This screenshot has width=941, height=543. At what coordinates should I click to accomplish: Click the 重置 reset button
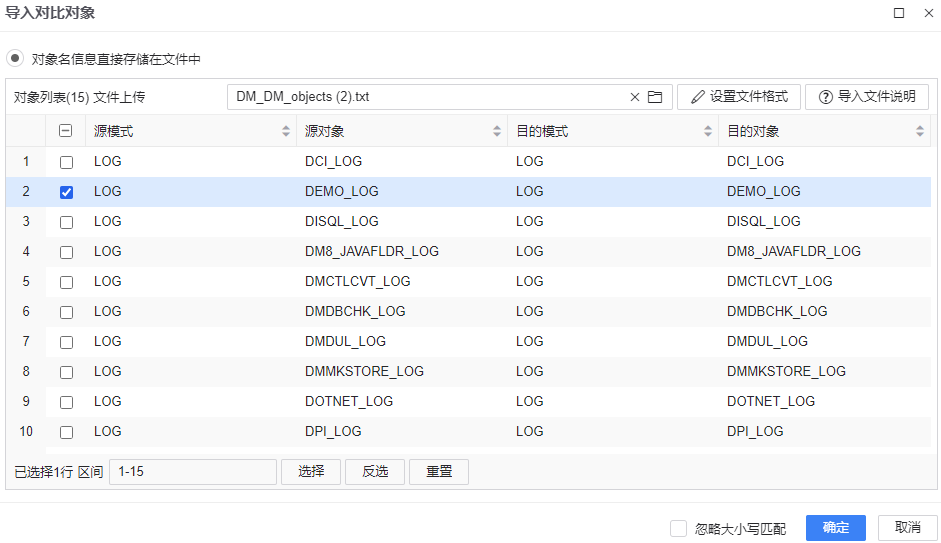click(x=439, y=472)
